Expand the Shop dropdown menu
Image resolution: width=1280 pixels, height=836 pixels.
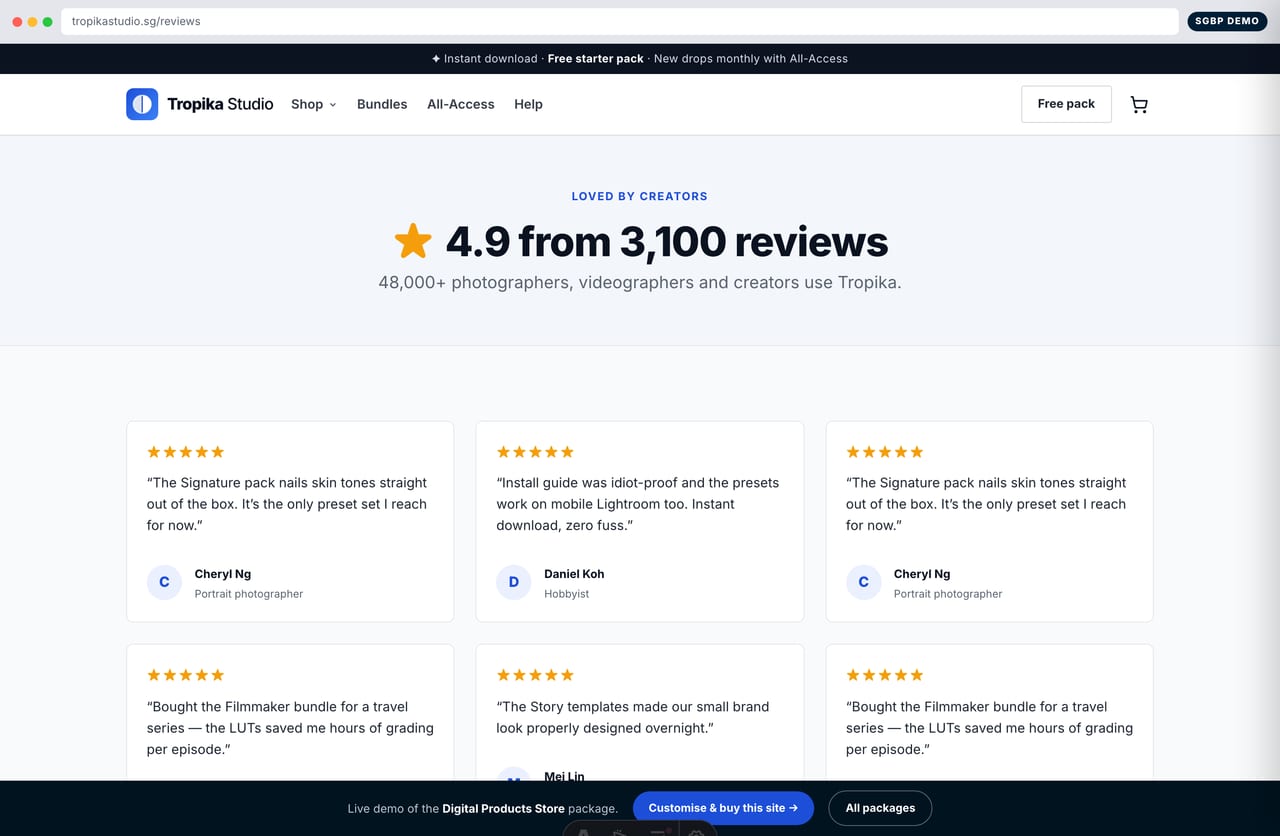[314, 104]
